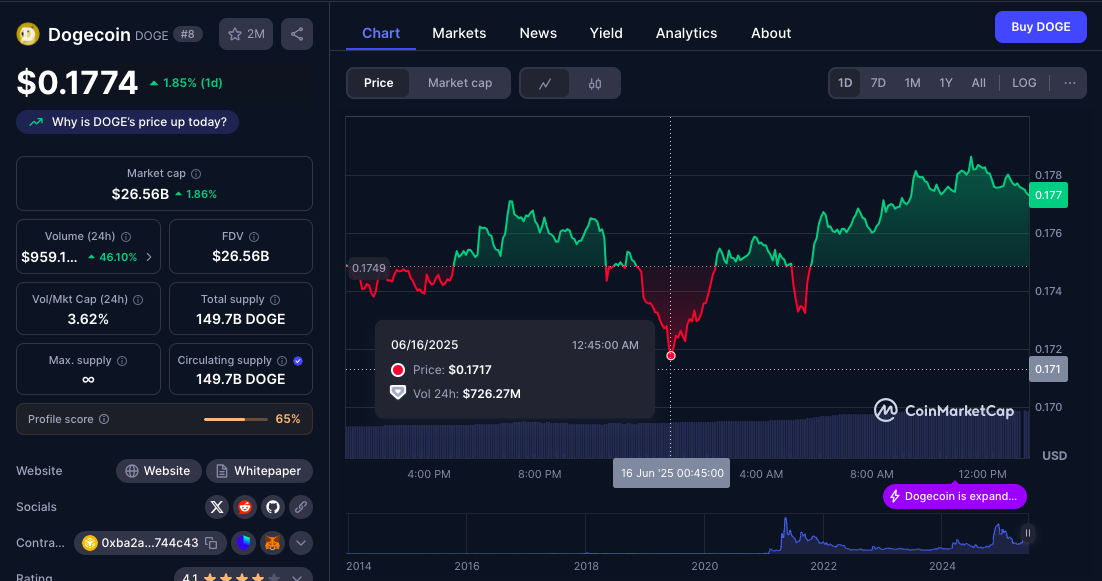Add Dogecoin to watchlist with star button
This screenshot has height=581, width=1102.
pyautogui.click(x=246, y=34)
